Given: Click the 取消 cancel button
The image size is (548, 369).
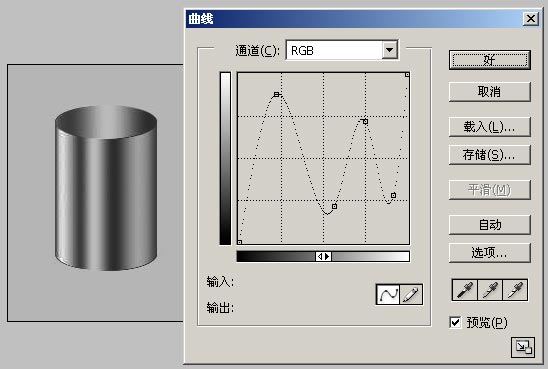Looking at the screenshot, I should pos(490,92).
